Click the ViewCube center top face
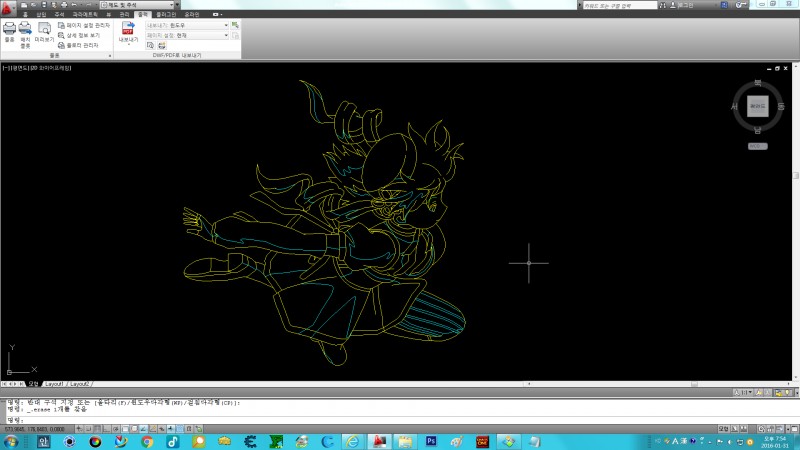This screenshot has height=450, width=800. 758,106
